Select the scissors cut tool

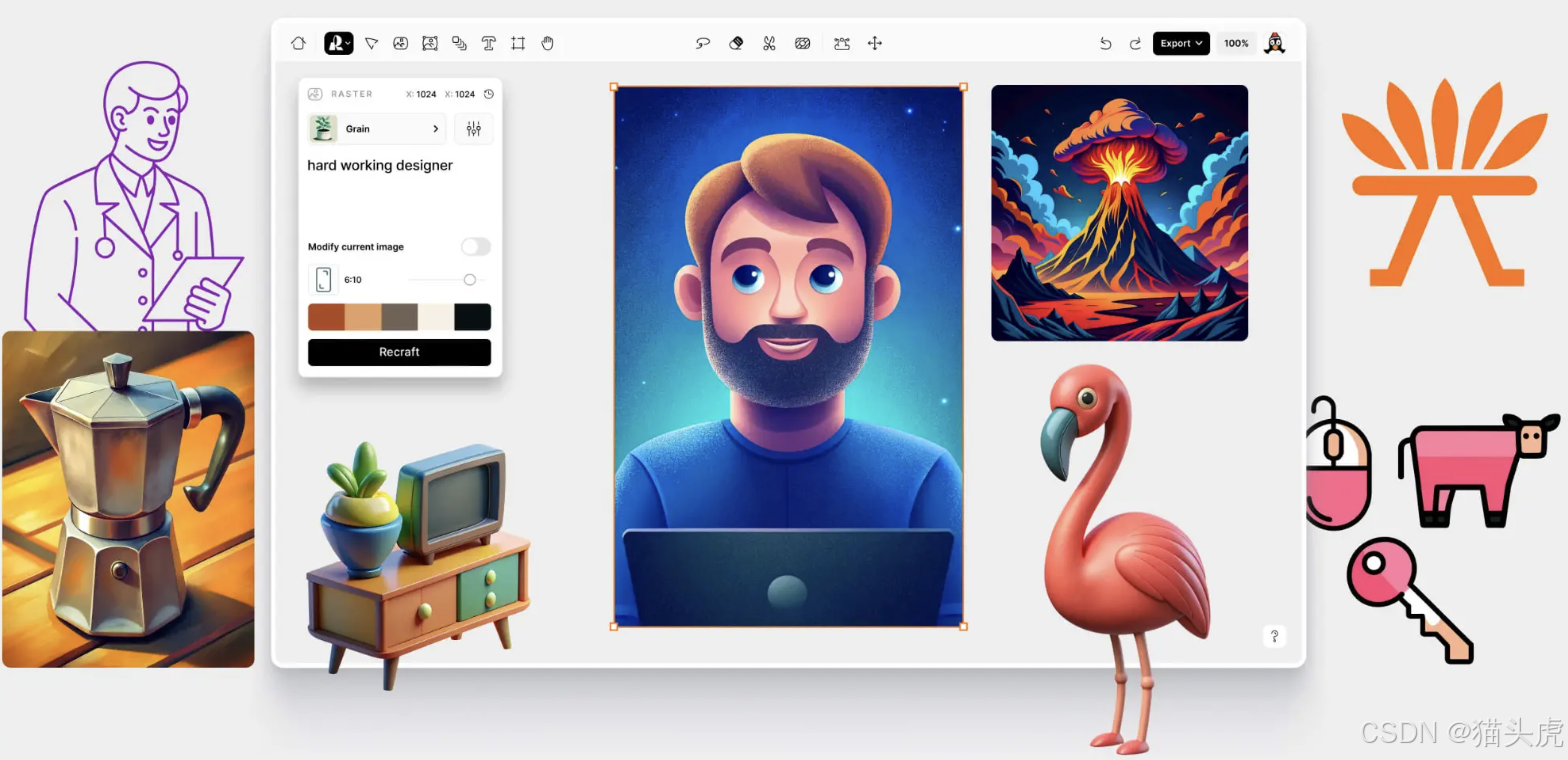pos(769,43)
